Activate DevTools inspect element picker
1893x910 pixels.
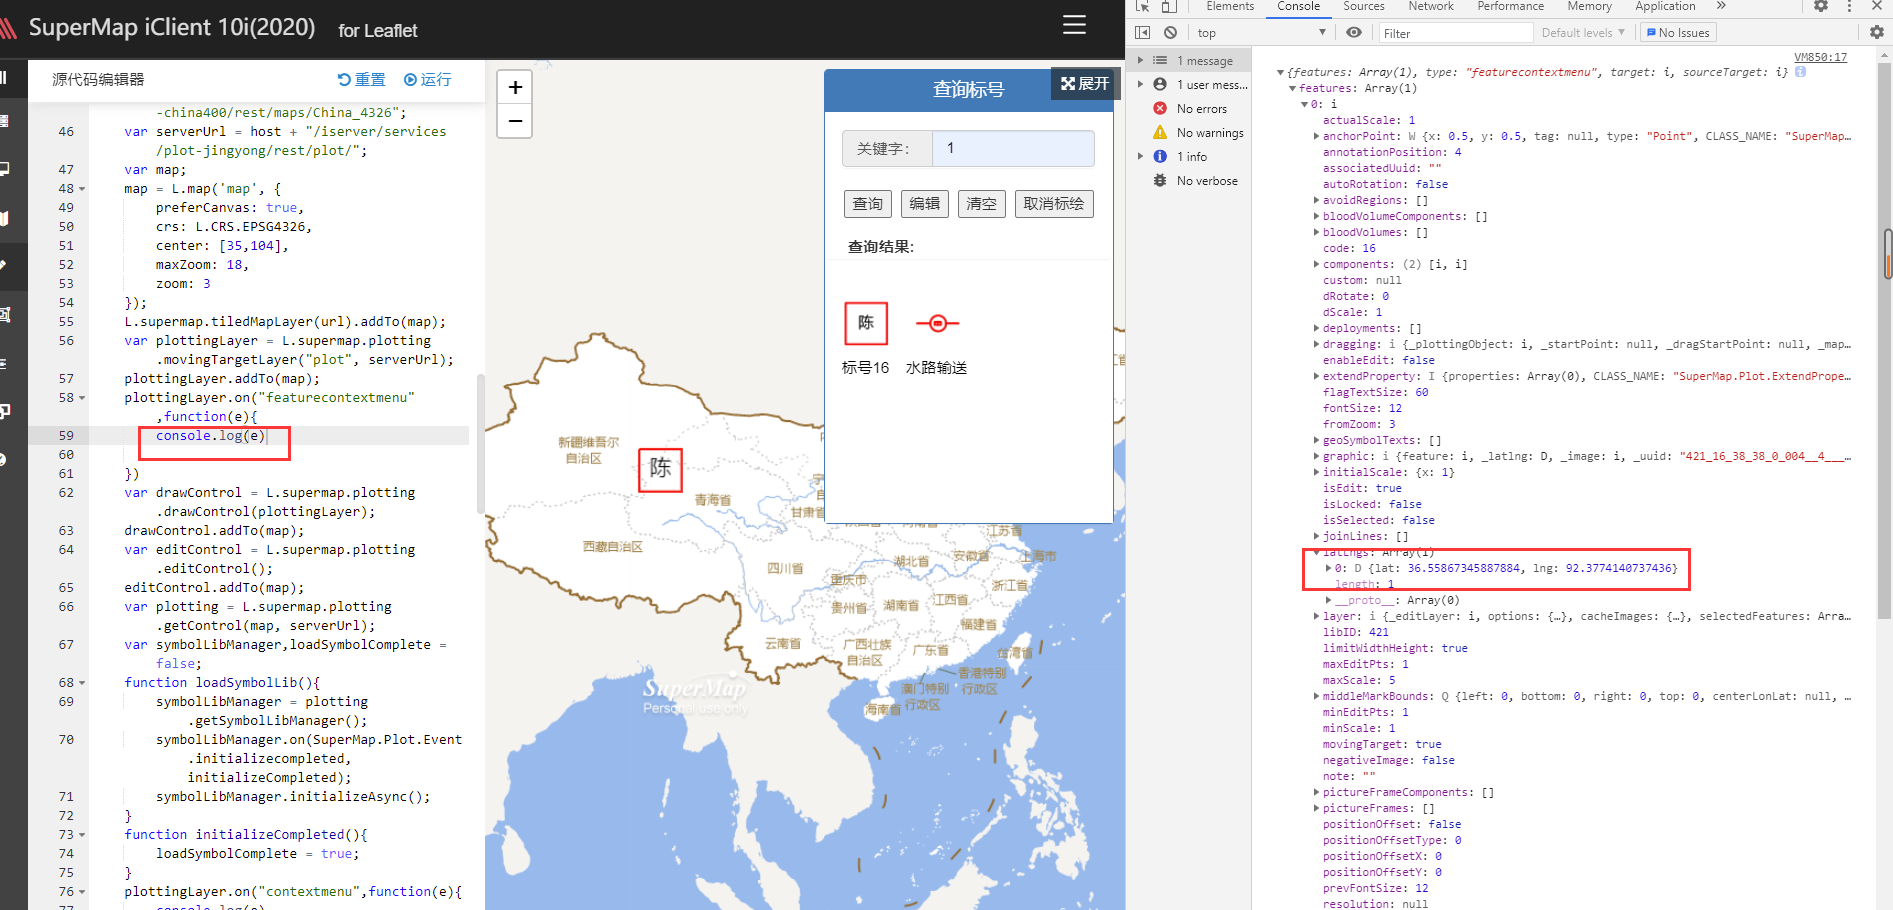coord(1142,6)
